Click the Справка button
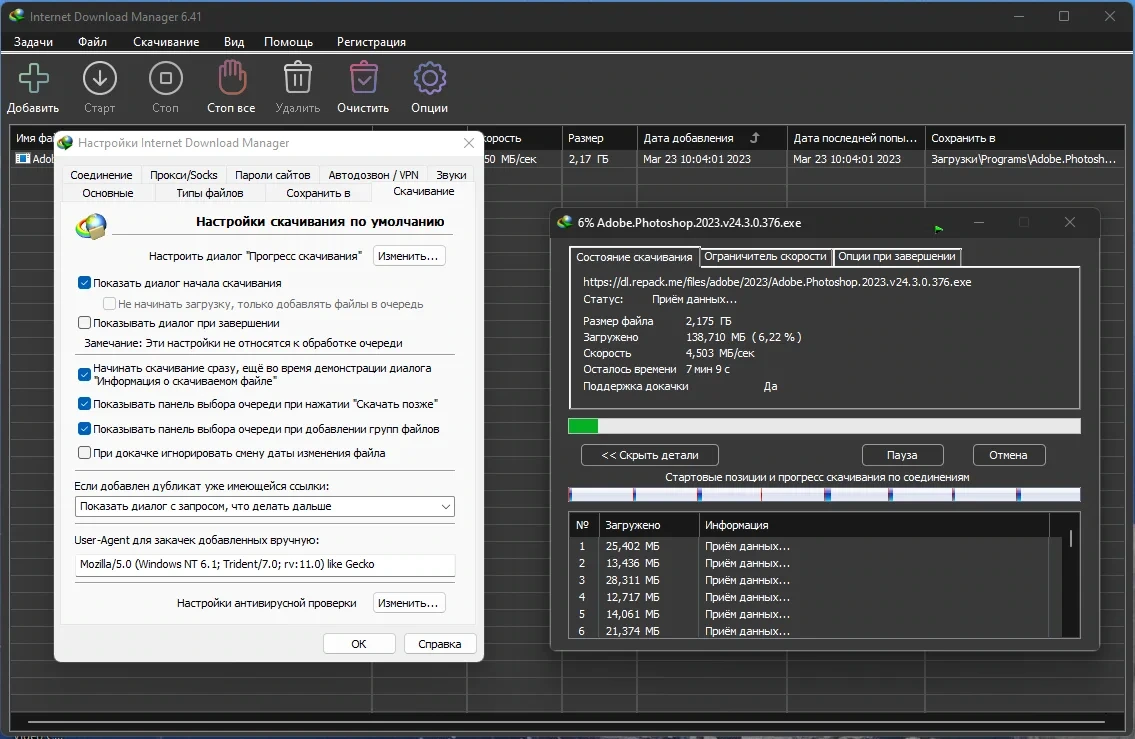Image resolution: width=1135 pixels, height=739 pixels. [439, 643]
